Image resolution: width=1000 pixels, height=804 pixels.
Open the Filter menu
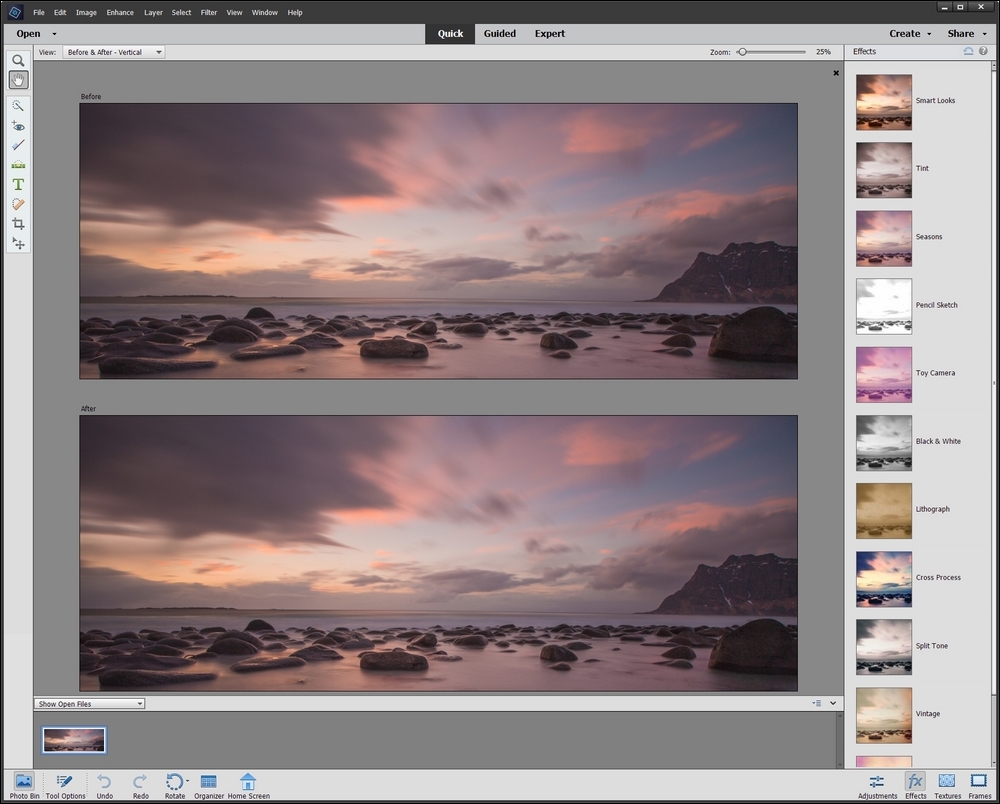coord(209,13)
